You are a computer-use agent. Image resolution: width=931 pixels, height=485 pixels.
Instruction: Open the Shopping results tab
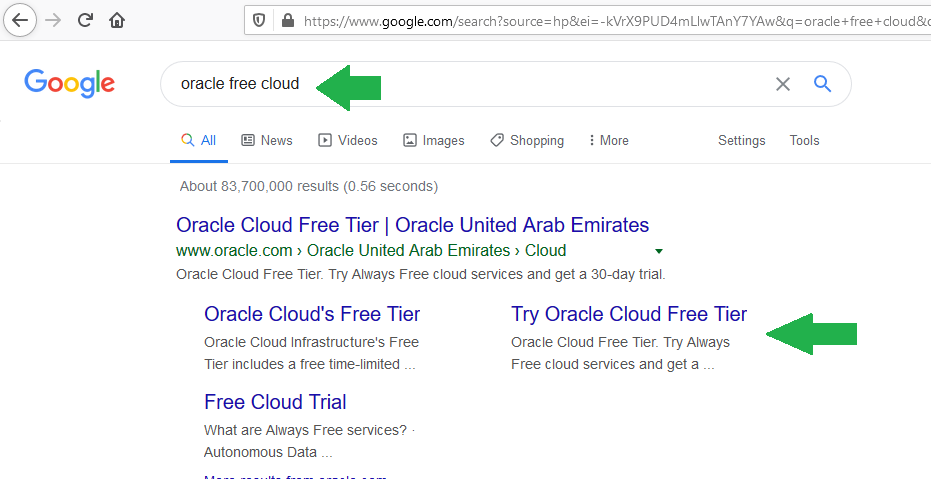pyautogui.click(x=527, y=141)
